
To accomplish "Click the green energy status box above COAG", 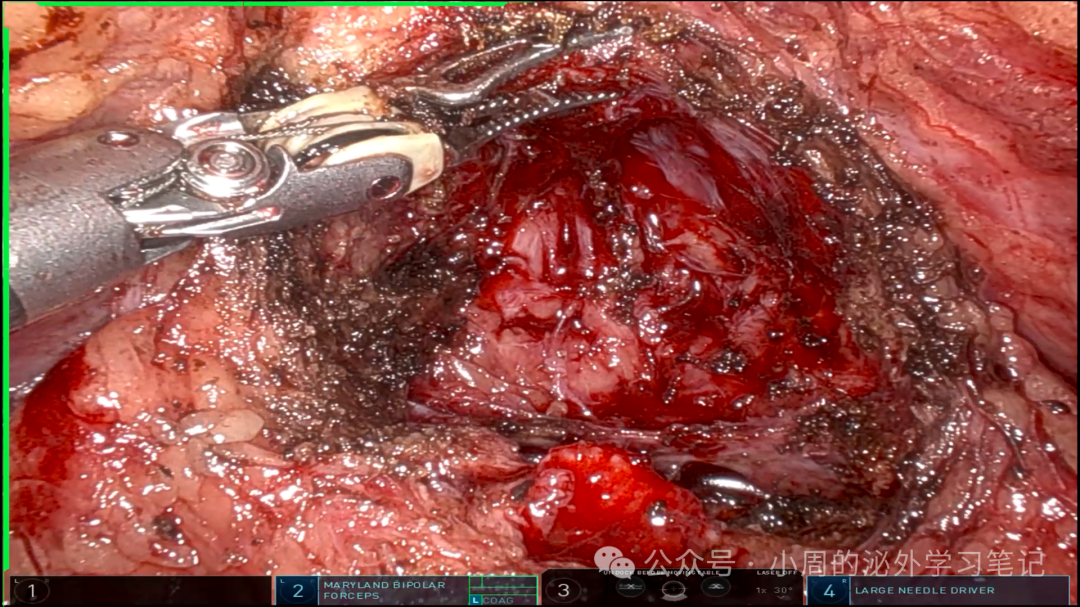I will (503, 586).
